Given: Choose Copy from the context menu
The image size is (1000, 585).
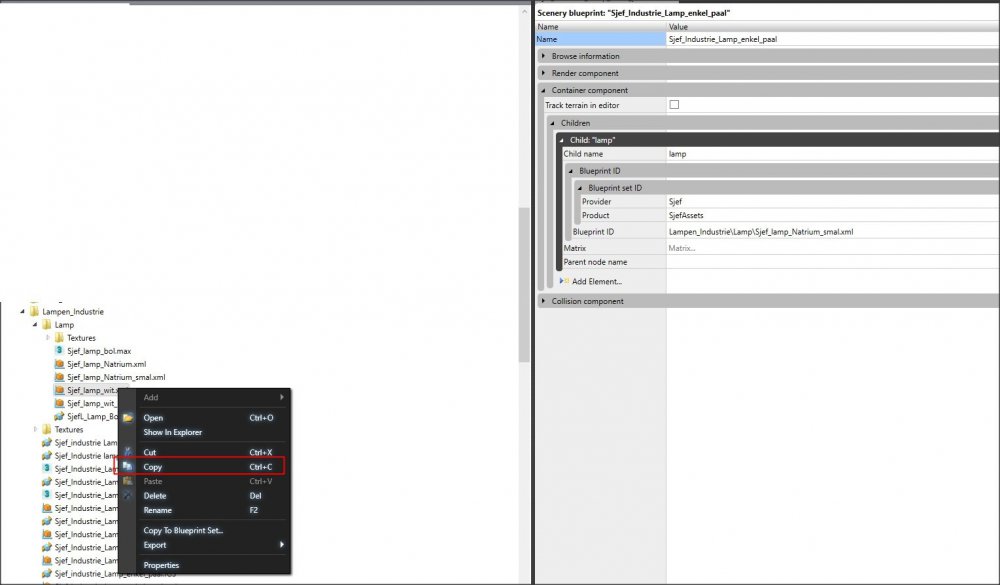Looking at the screenshot, I should [x=153, y=467].
